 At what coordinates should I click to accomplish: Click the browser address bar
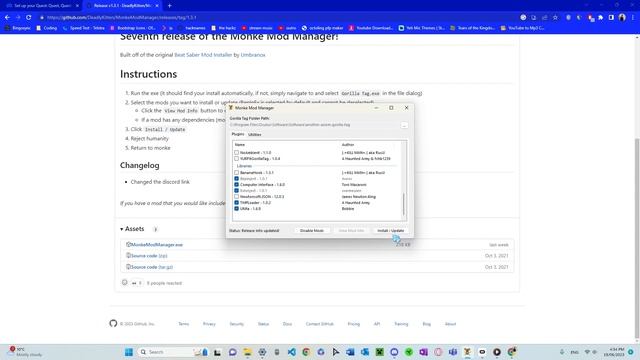point(278,18)
